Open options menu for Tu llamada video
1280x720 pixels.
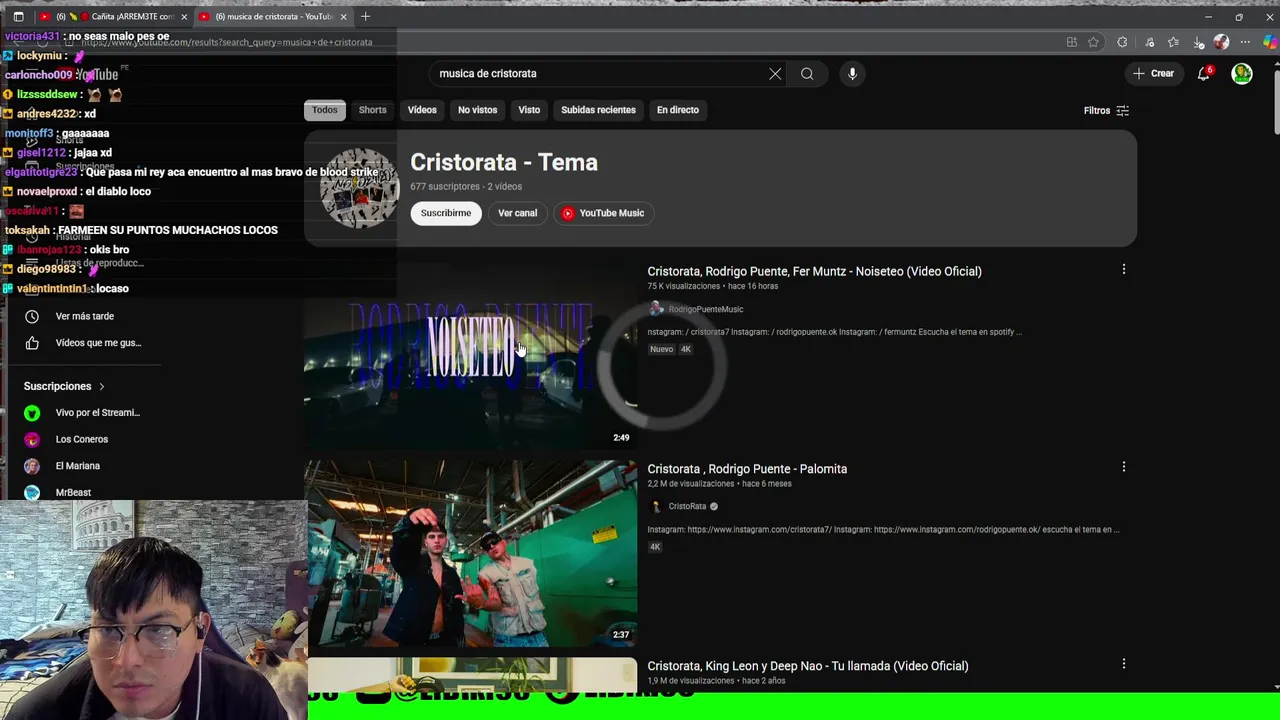tap(1123, 664)
